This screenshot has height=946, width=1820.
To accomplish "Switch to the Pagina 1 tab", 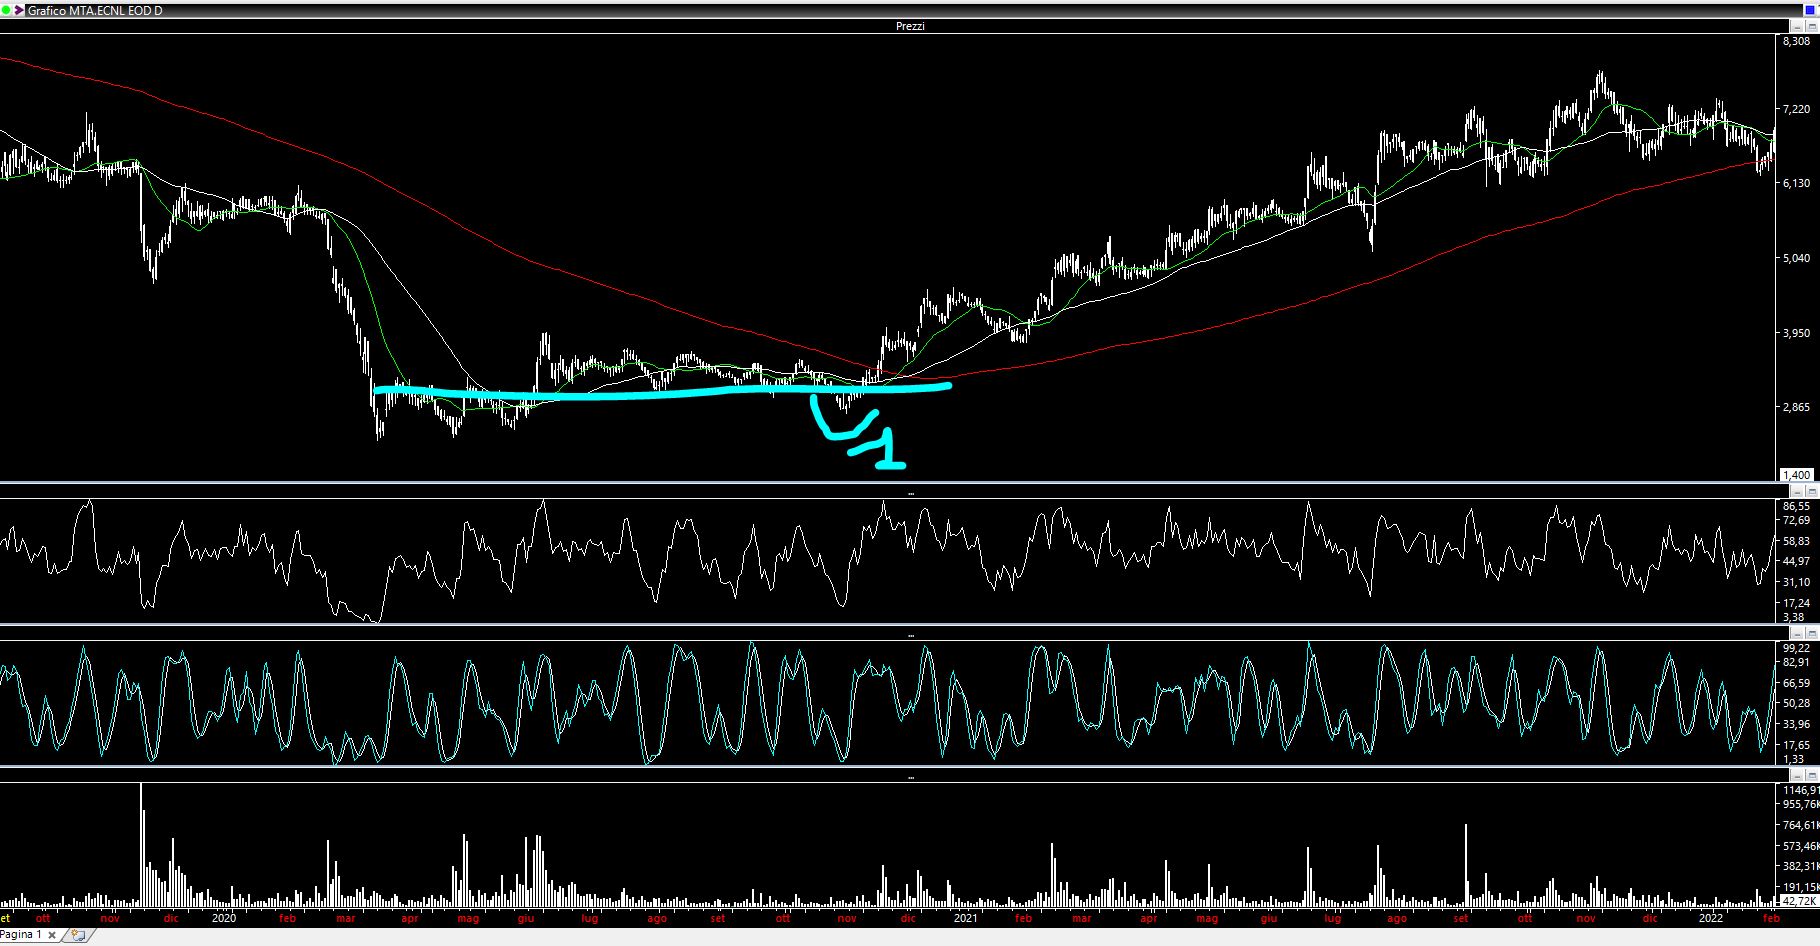I will [x=22, y=935].
